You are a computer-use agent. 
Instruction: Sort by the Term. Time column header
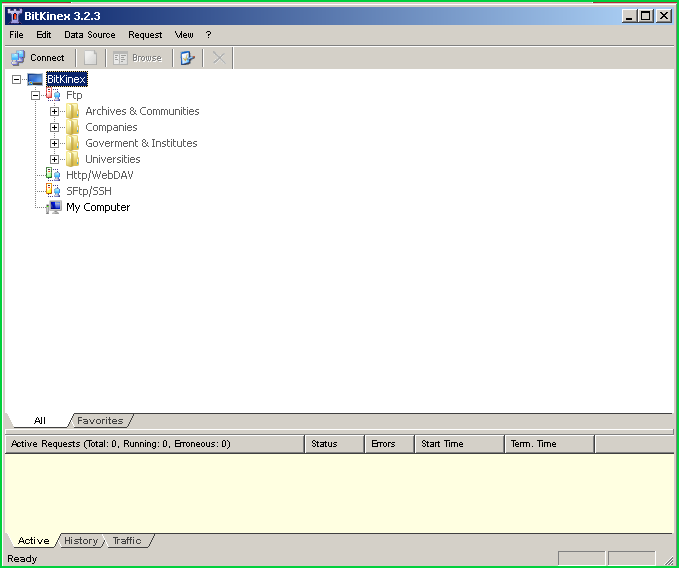[550, 444]
